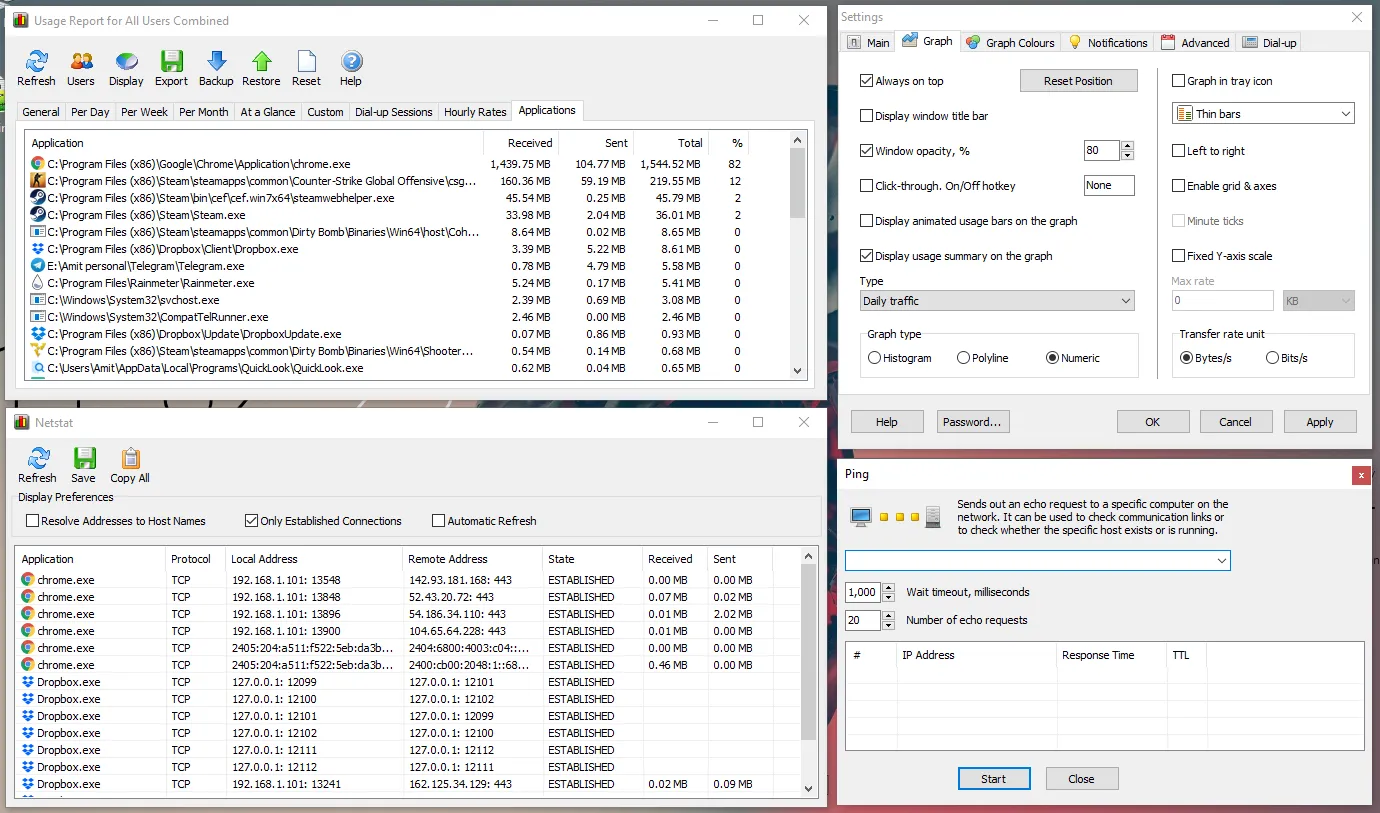
Task: Decrease number of echo requests stepper
Action: click(x=888, y=625)
